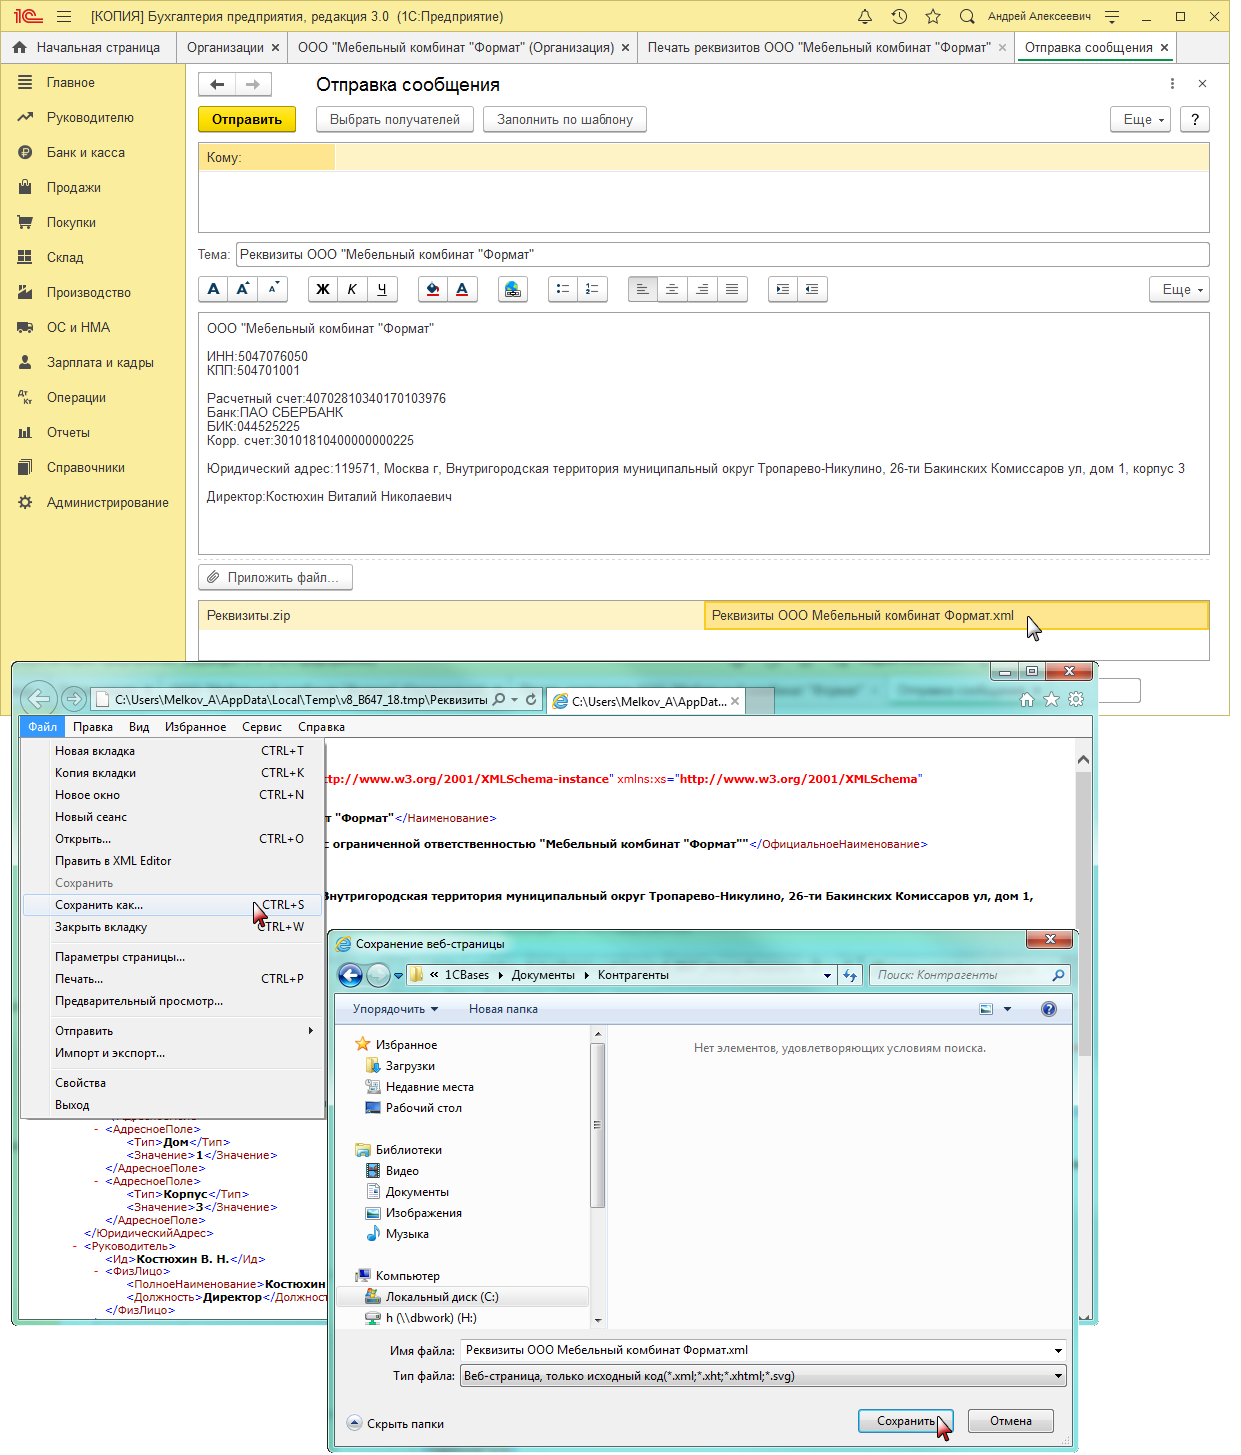Screen dimensions: 1241x1455
Task: Open 1C main menu hamburger icon
Action: pos(64,16)
